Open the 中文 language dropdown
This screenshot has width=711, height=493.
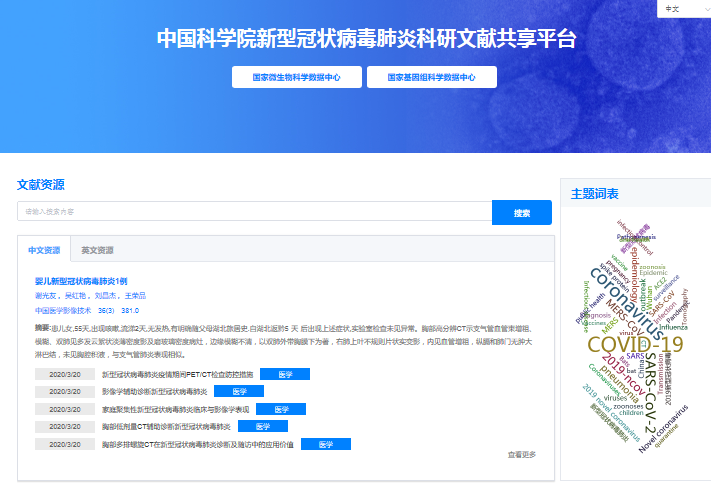[683, 9]
